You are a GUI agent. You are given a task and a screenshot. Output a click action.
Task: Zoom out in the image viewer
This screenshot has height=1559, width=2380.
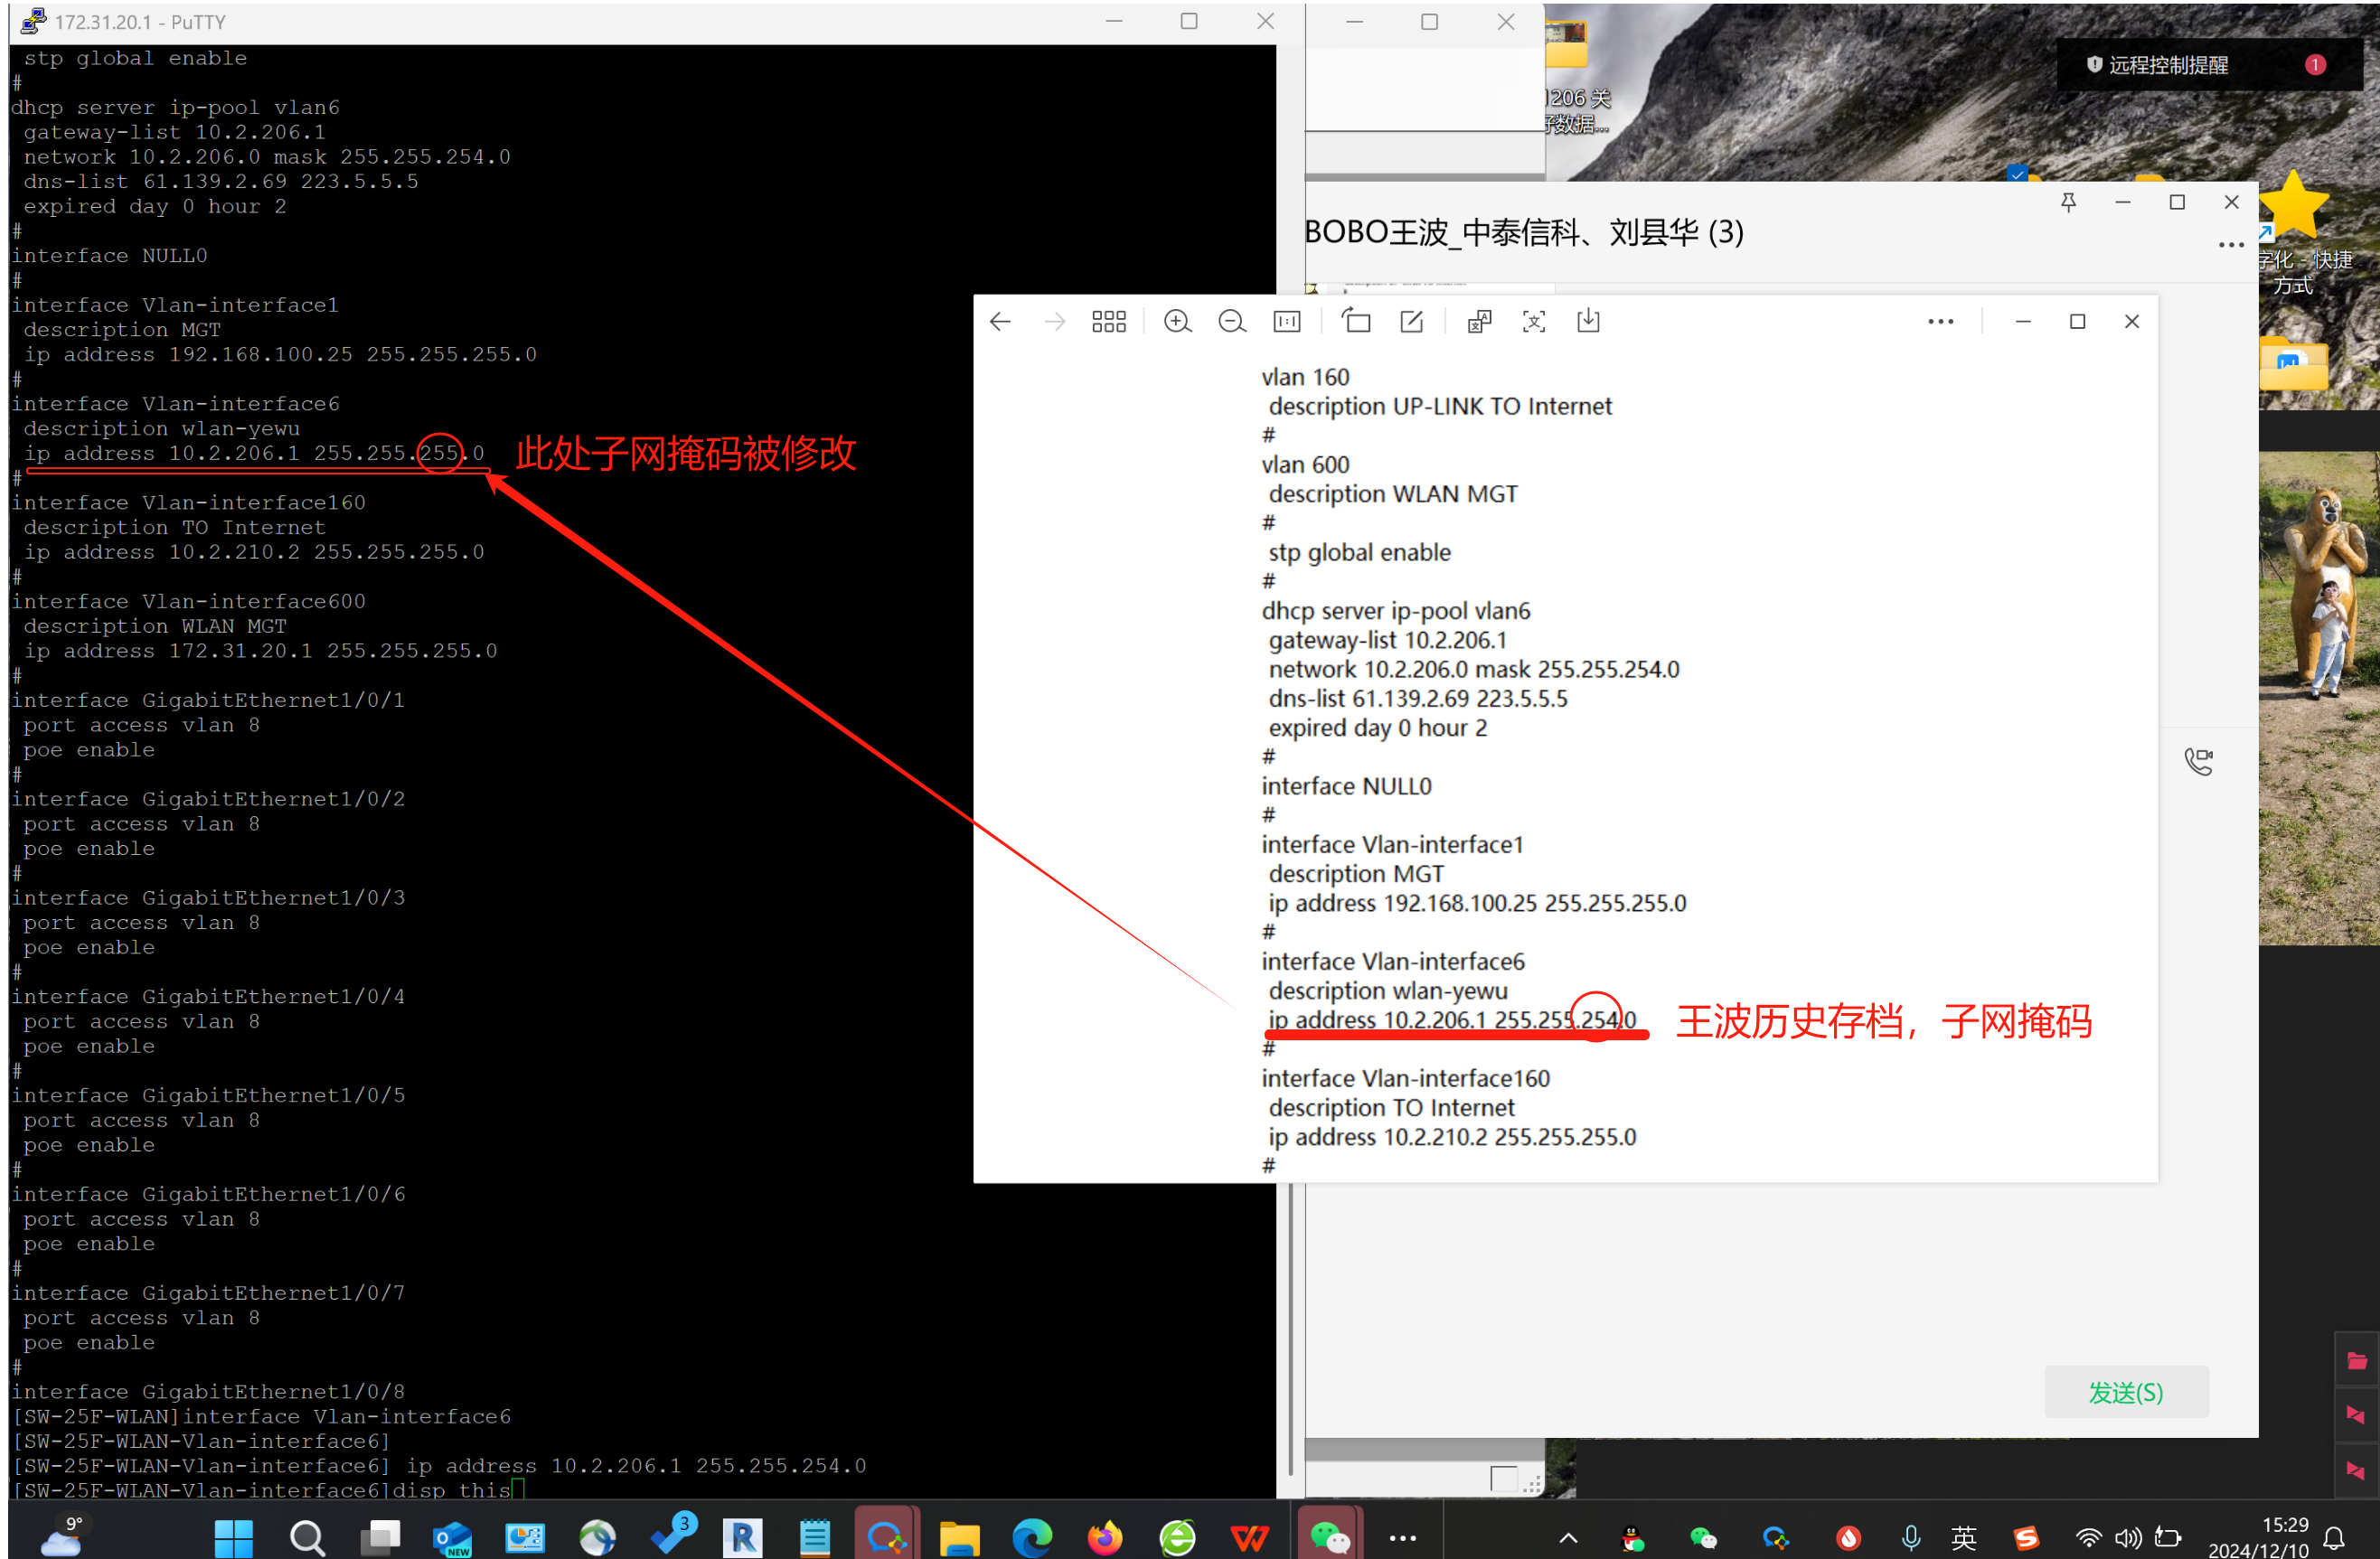point(1231,322)
